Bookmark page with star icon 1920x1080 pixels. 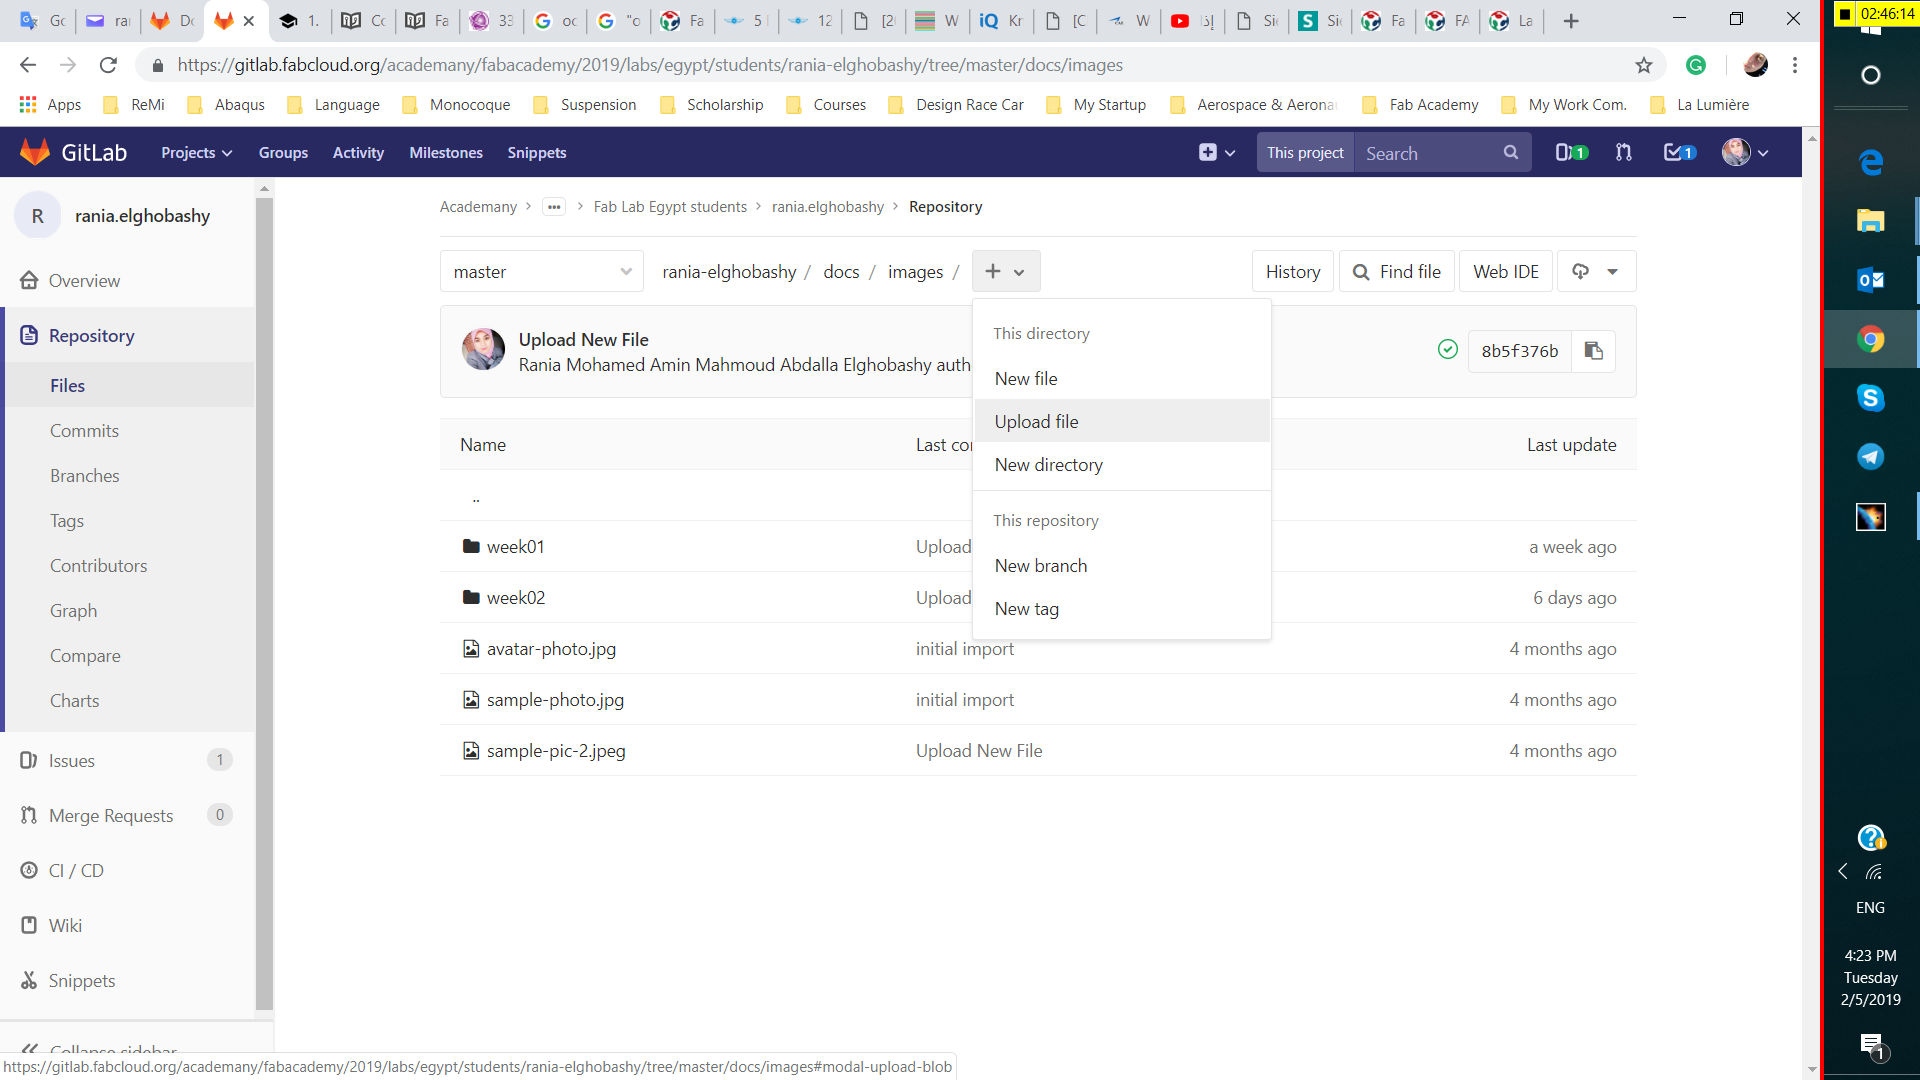(1644, 65)
